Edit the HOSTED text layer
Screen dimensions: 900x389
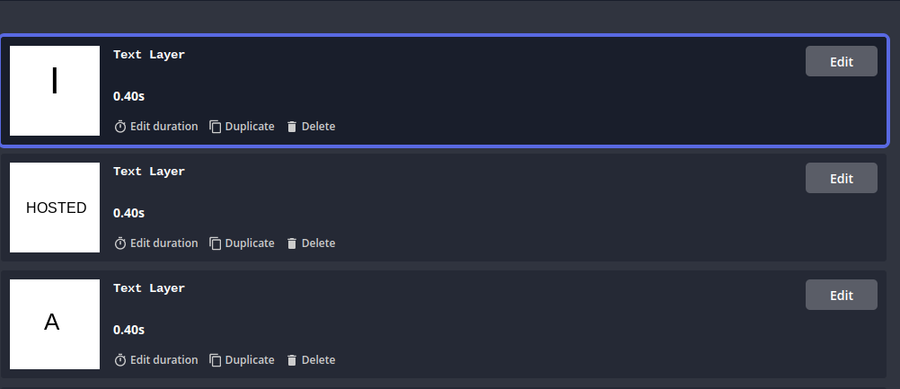click(841, 178)
